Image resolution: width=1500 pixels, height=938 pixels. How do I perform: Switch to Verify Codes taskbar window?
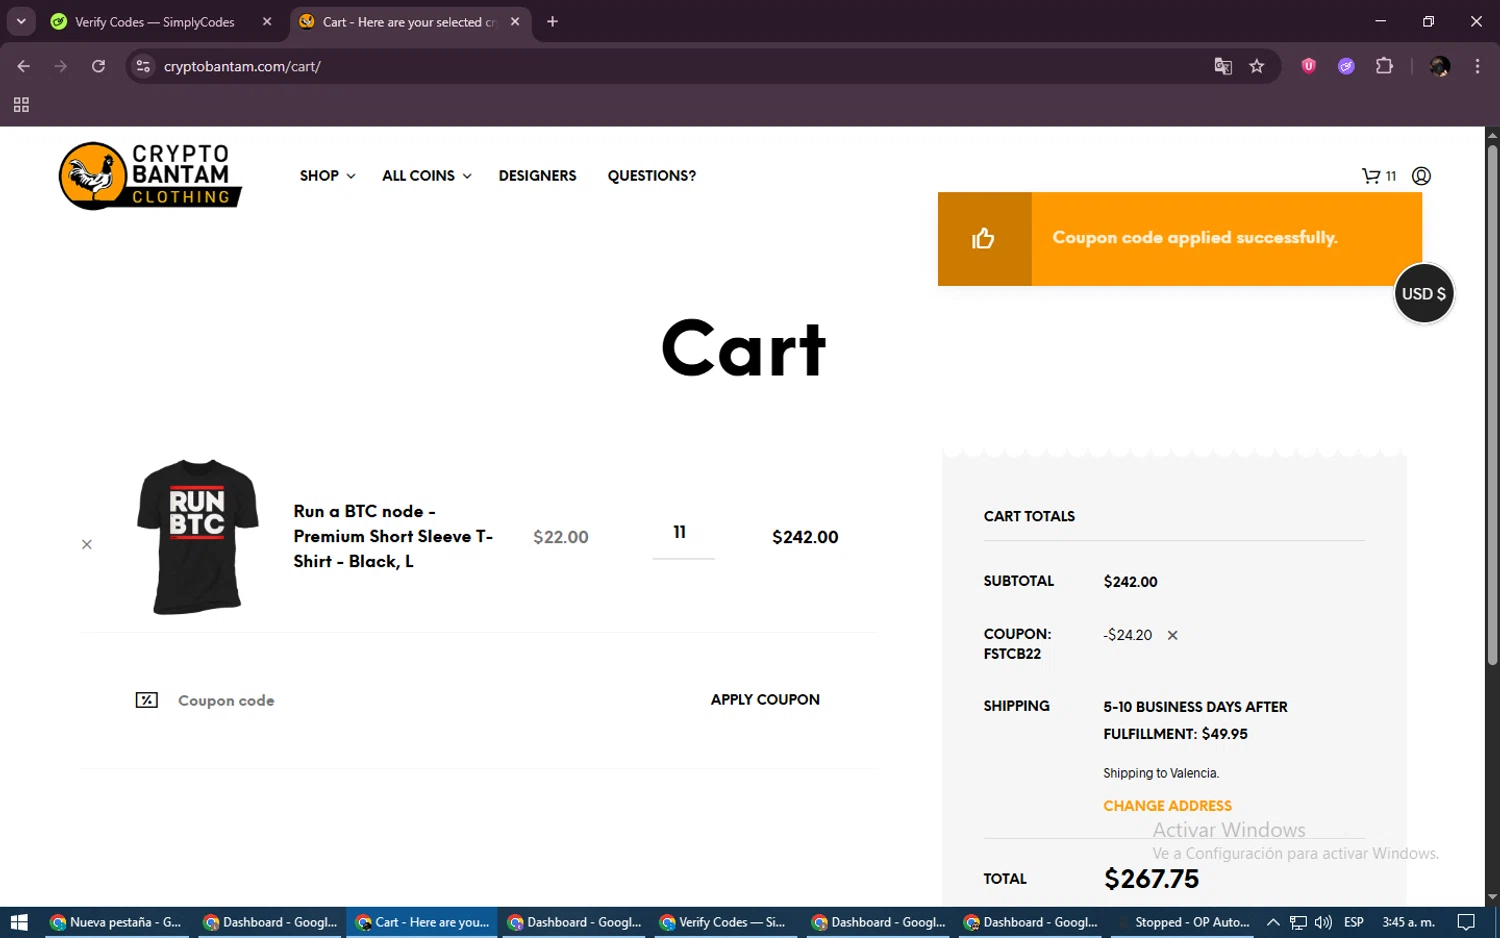[723, 922]
